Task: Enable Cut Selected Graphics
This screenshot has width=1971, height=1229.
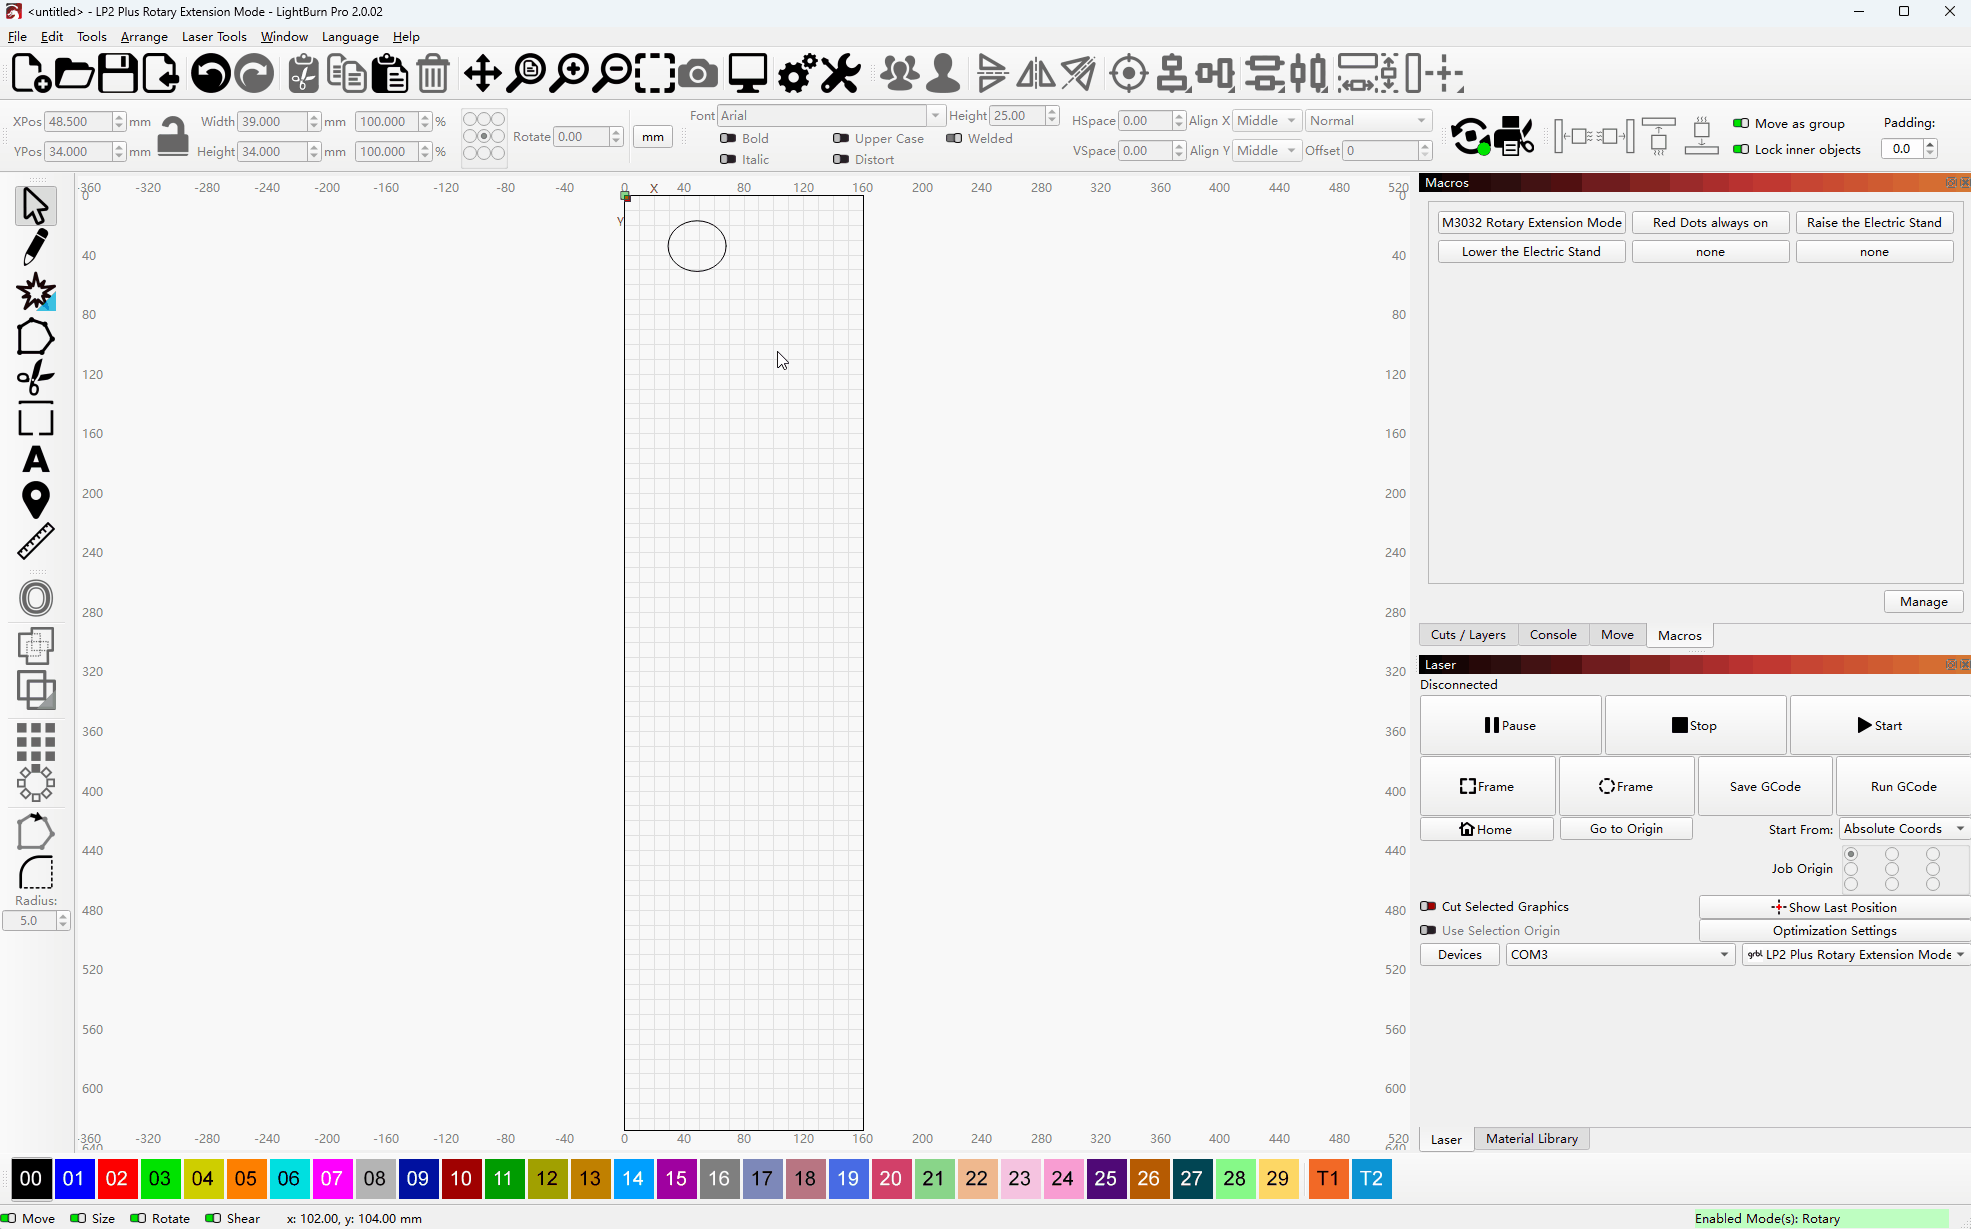Action: pos(1428,906)
